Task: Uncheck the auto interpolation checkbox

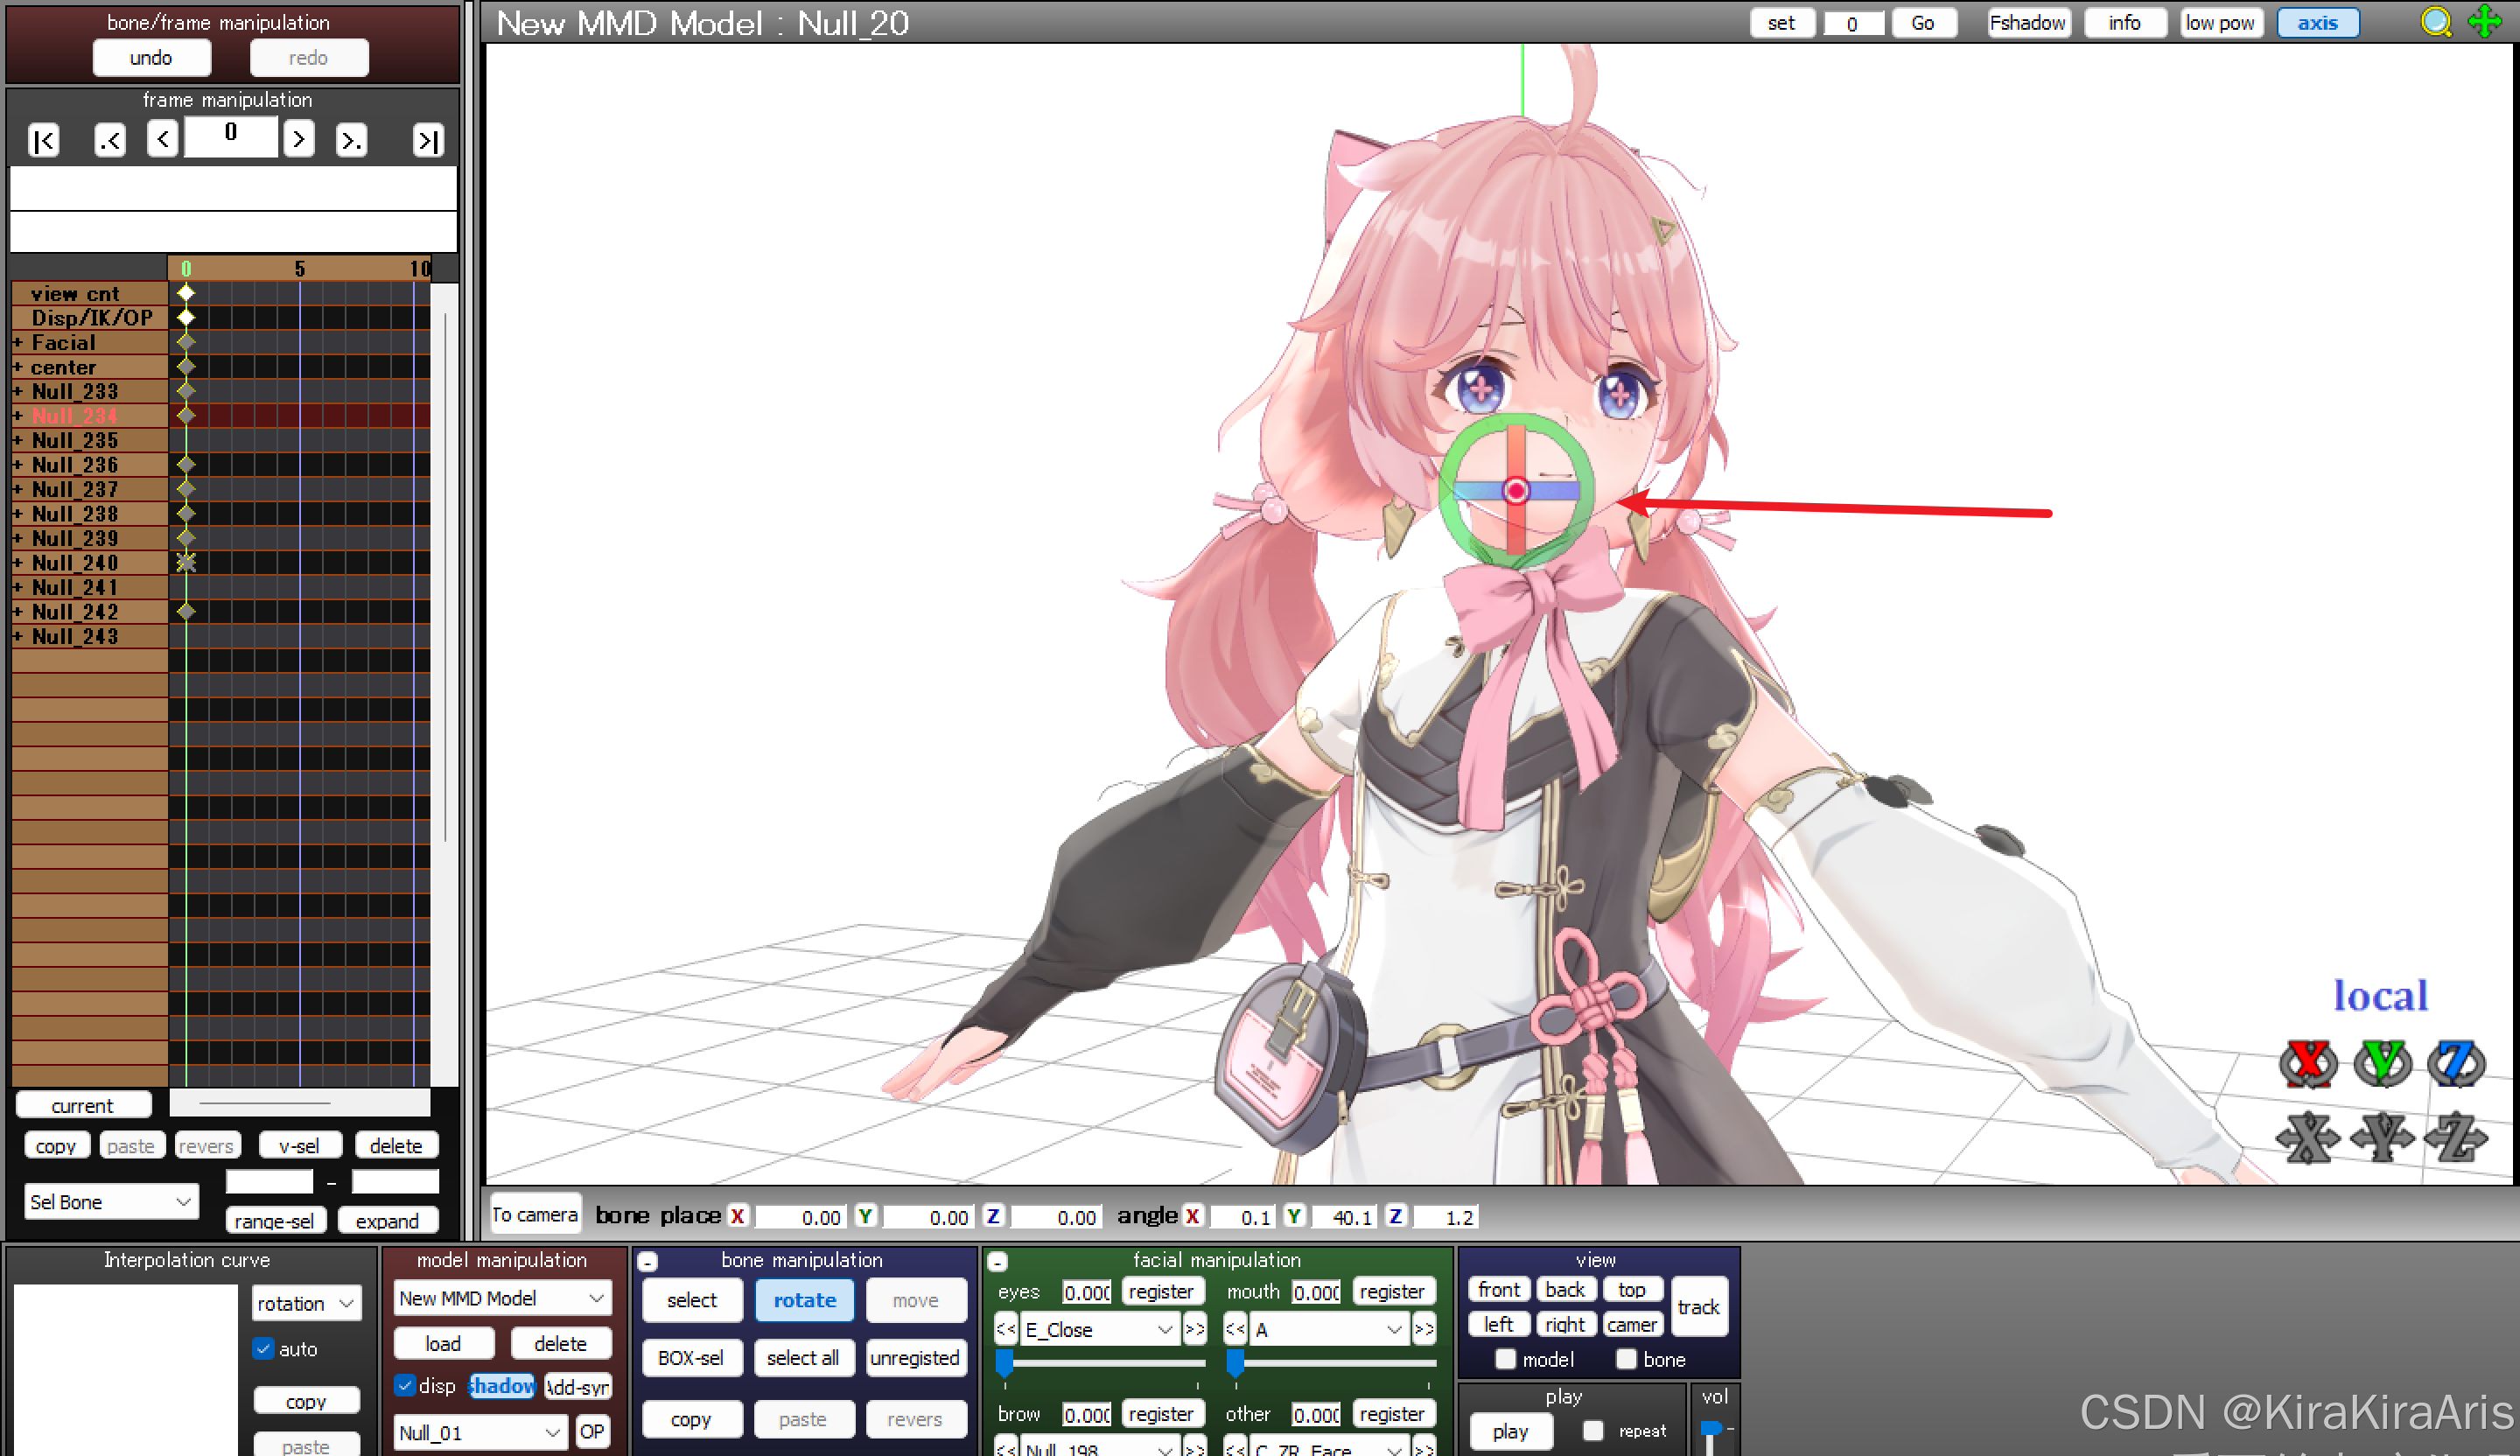Action: click(x=263, y=1348)
